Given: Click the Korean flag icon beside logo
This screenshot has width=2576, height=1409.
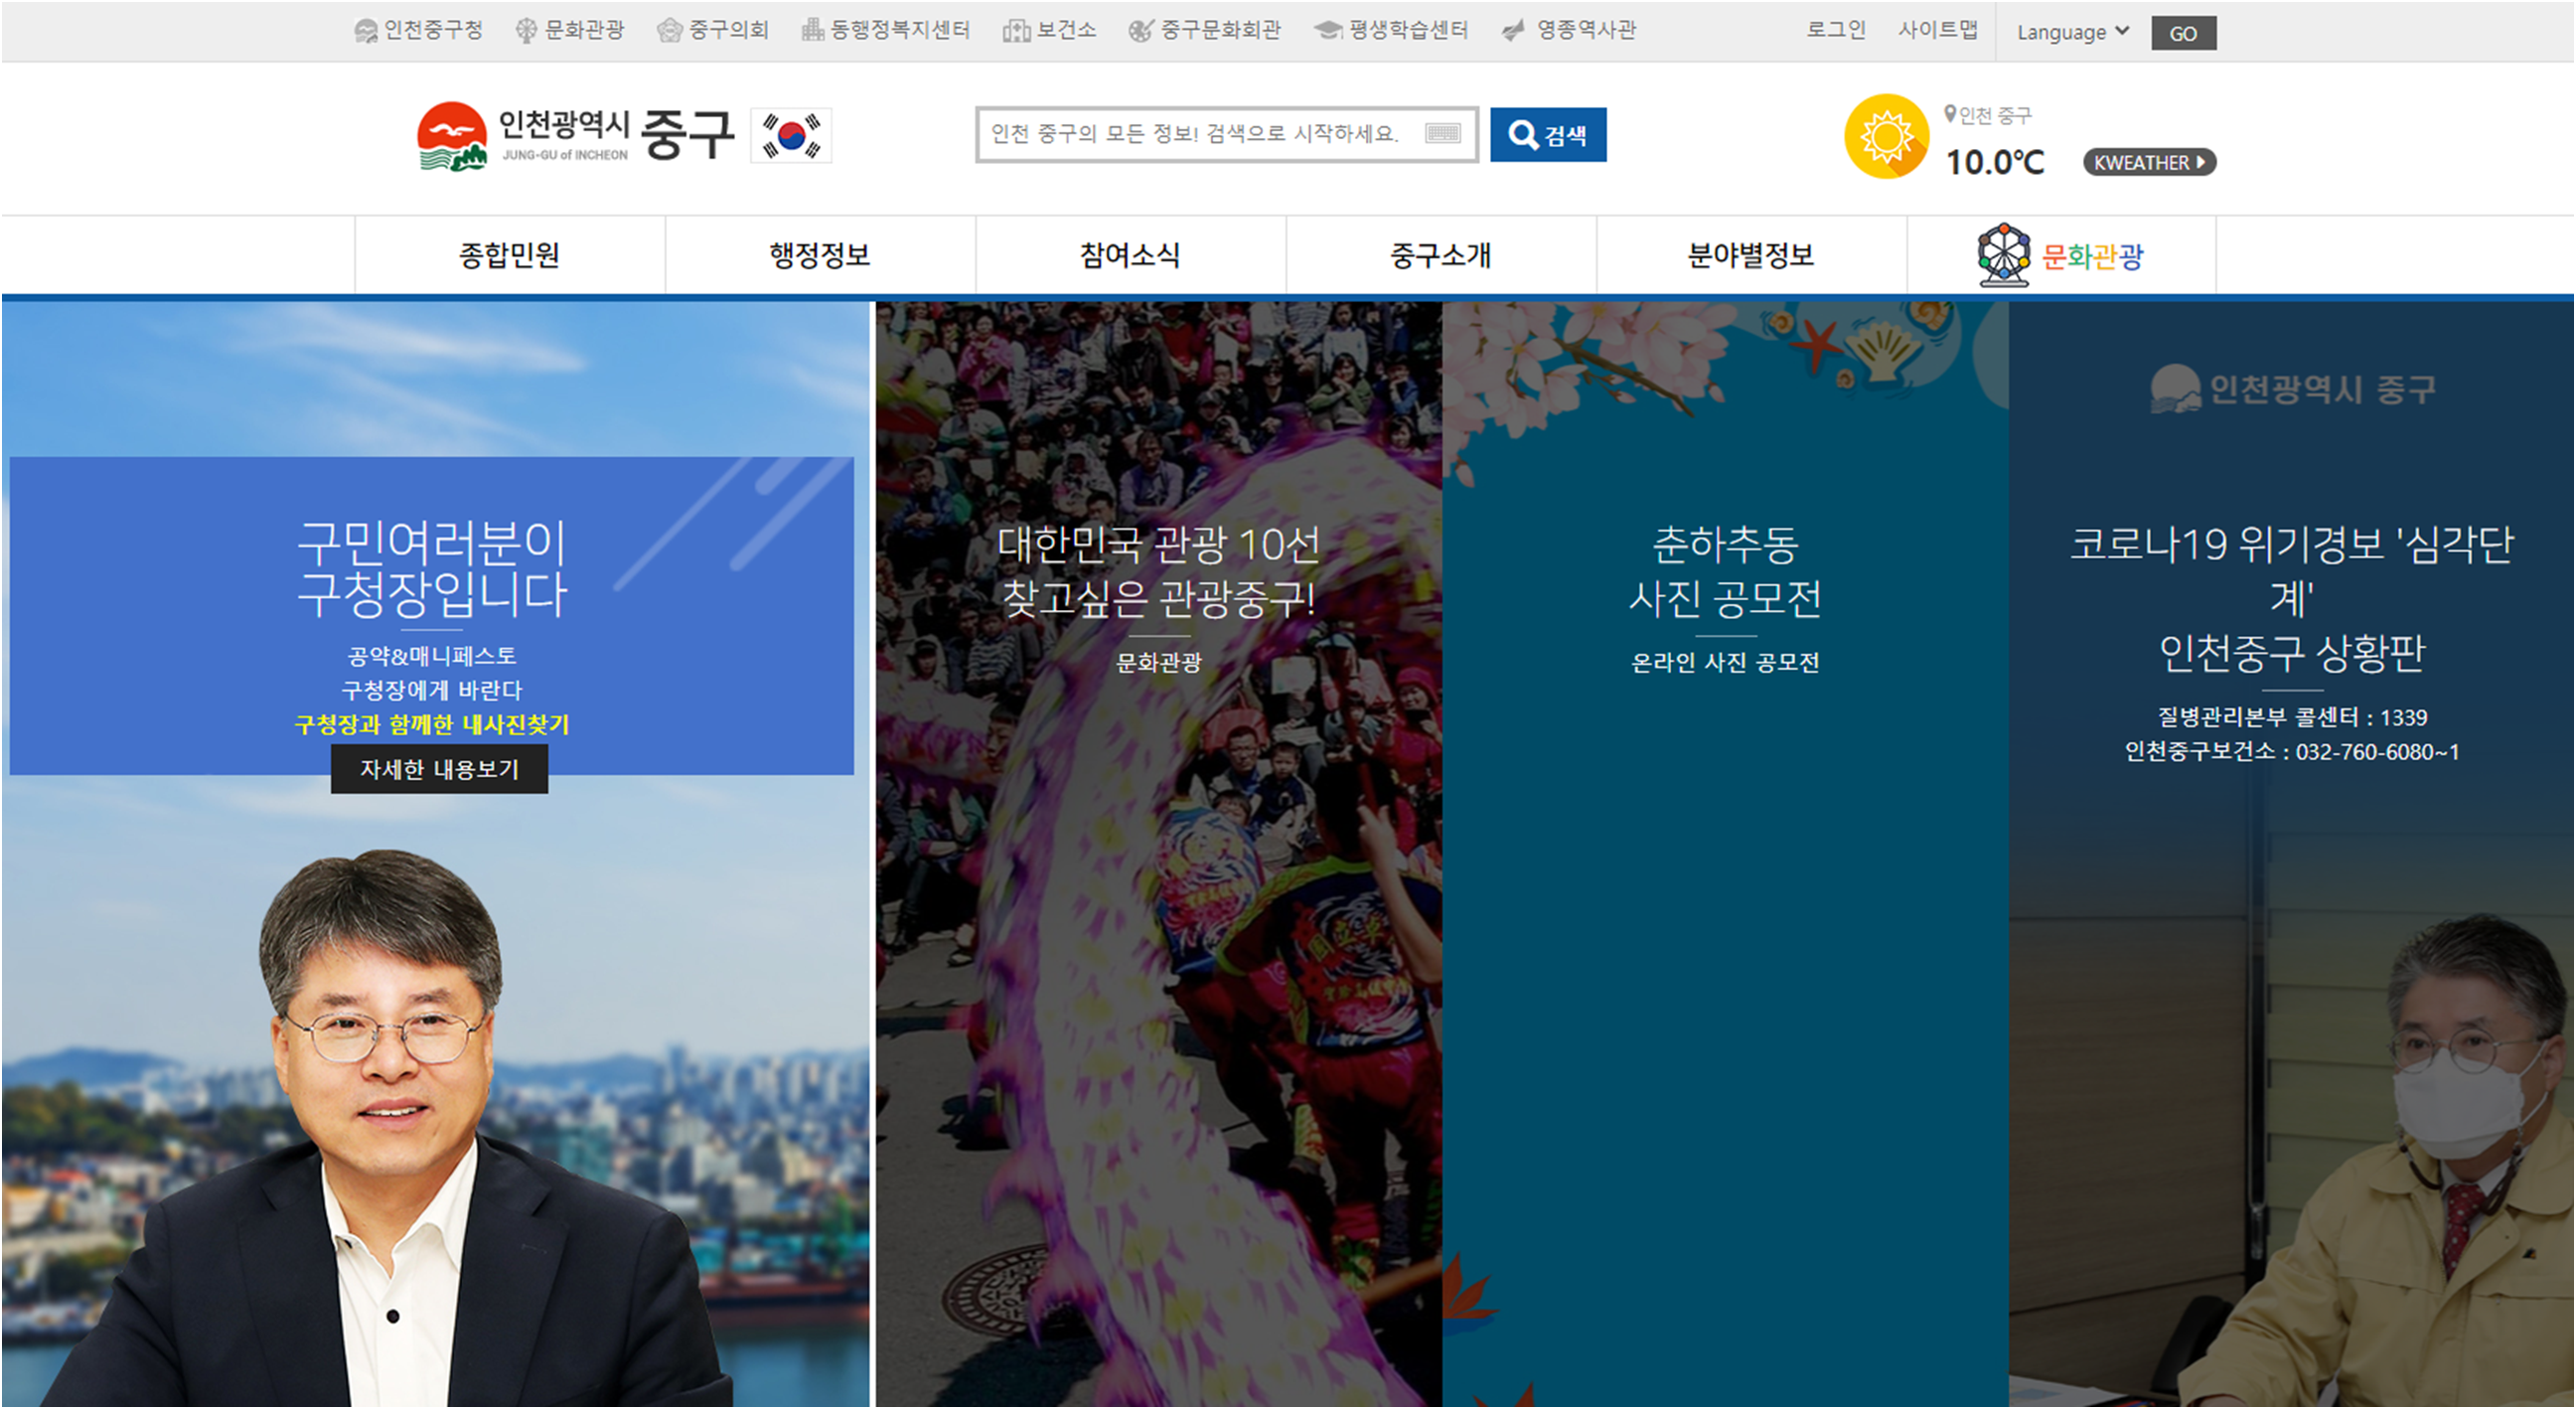Looking at the screenshot, I should click(791, 135).
